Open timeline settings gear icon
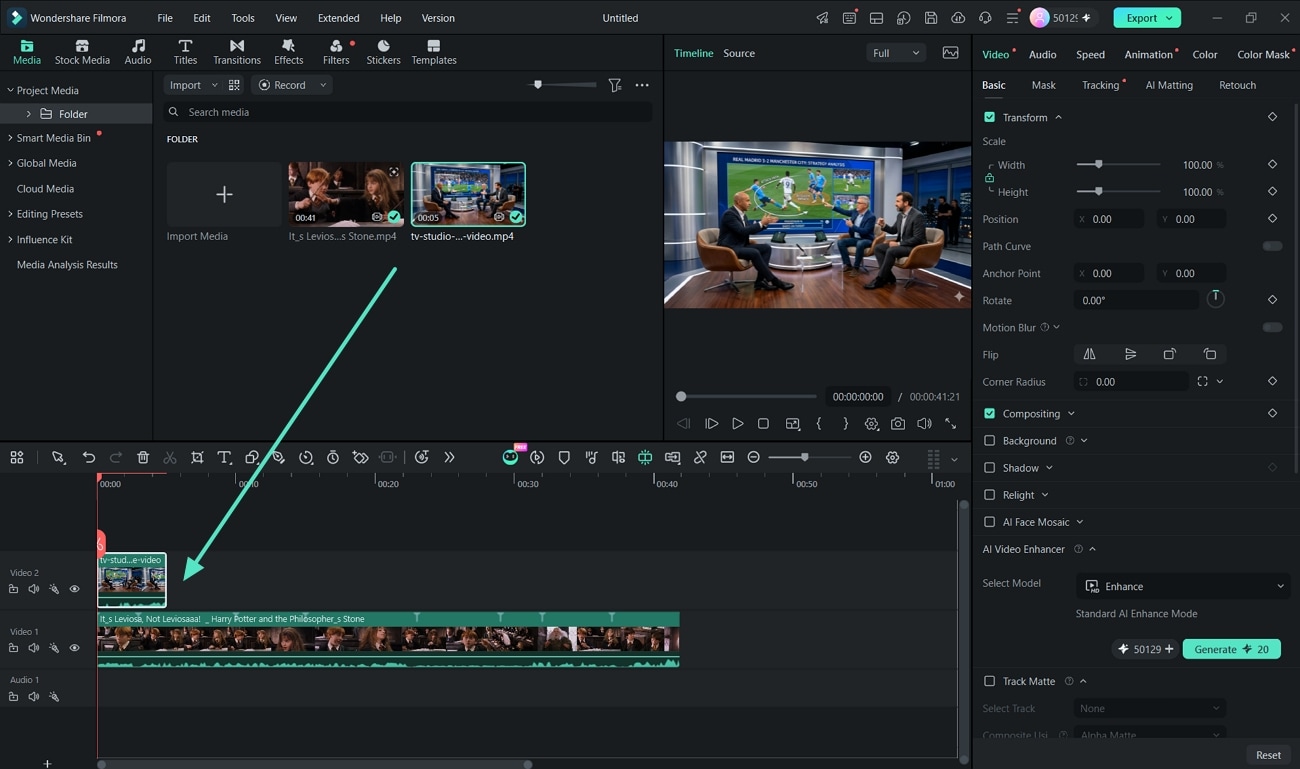 892,457
